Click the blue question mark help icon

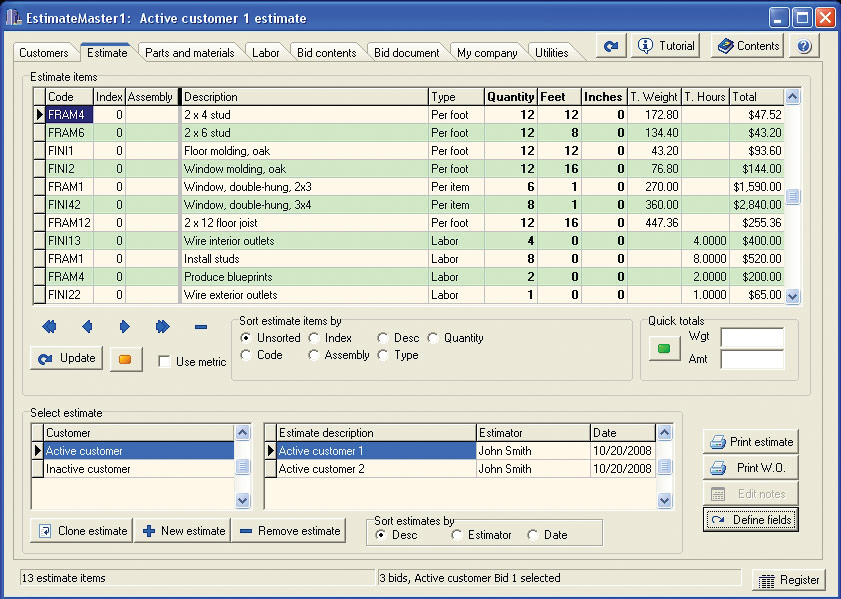tap(803, 46)
